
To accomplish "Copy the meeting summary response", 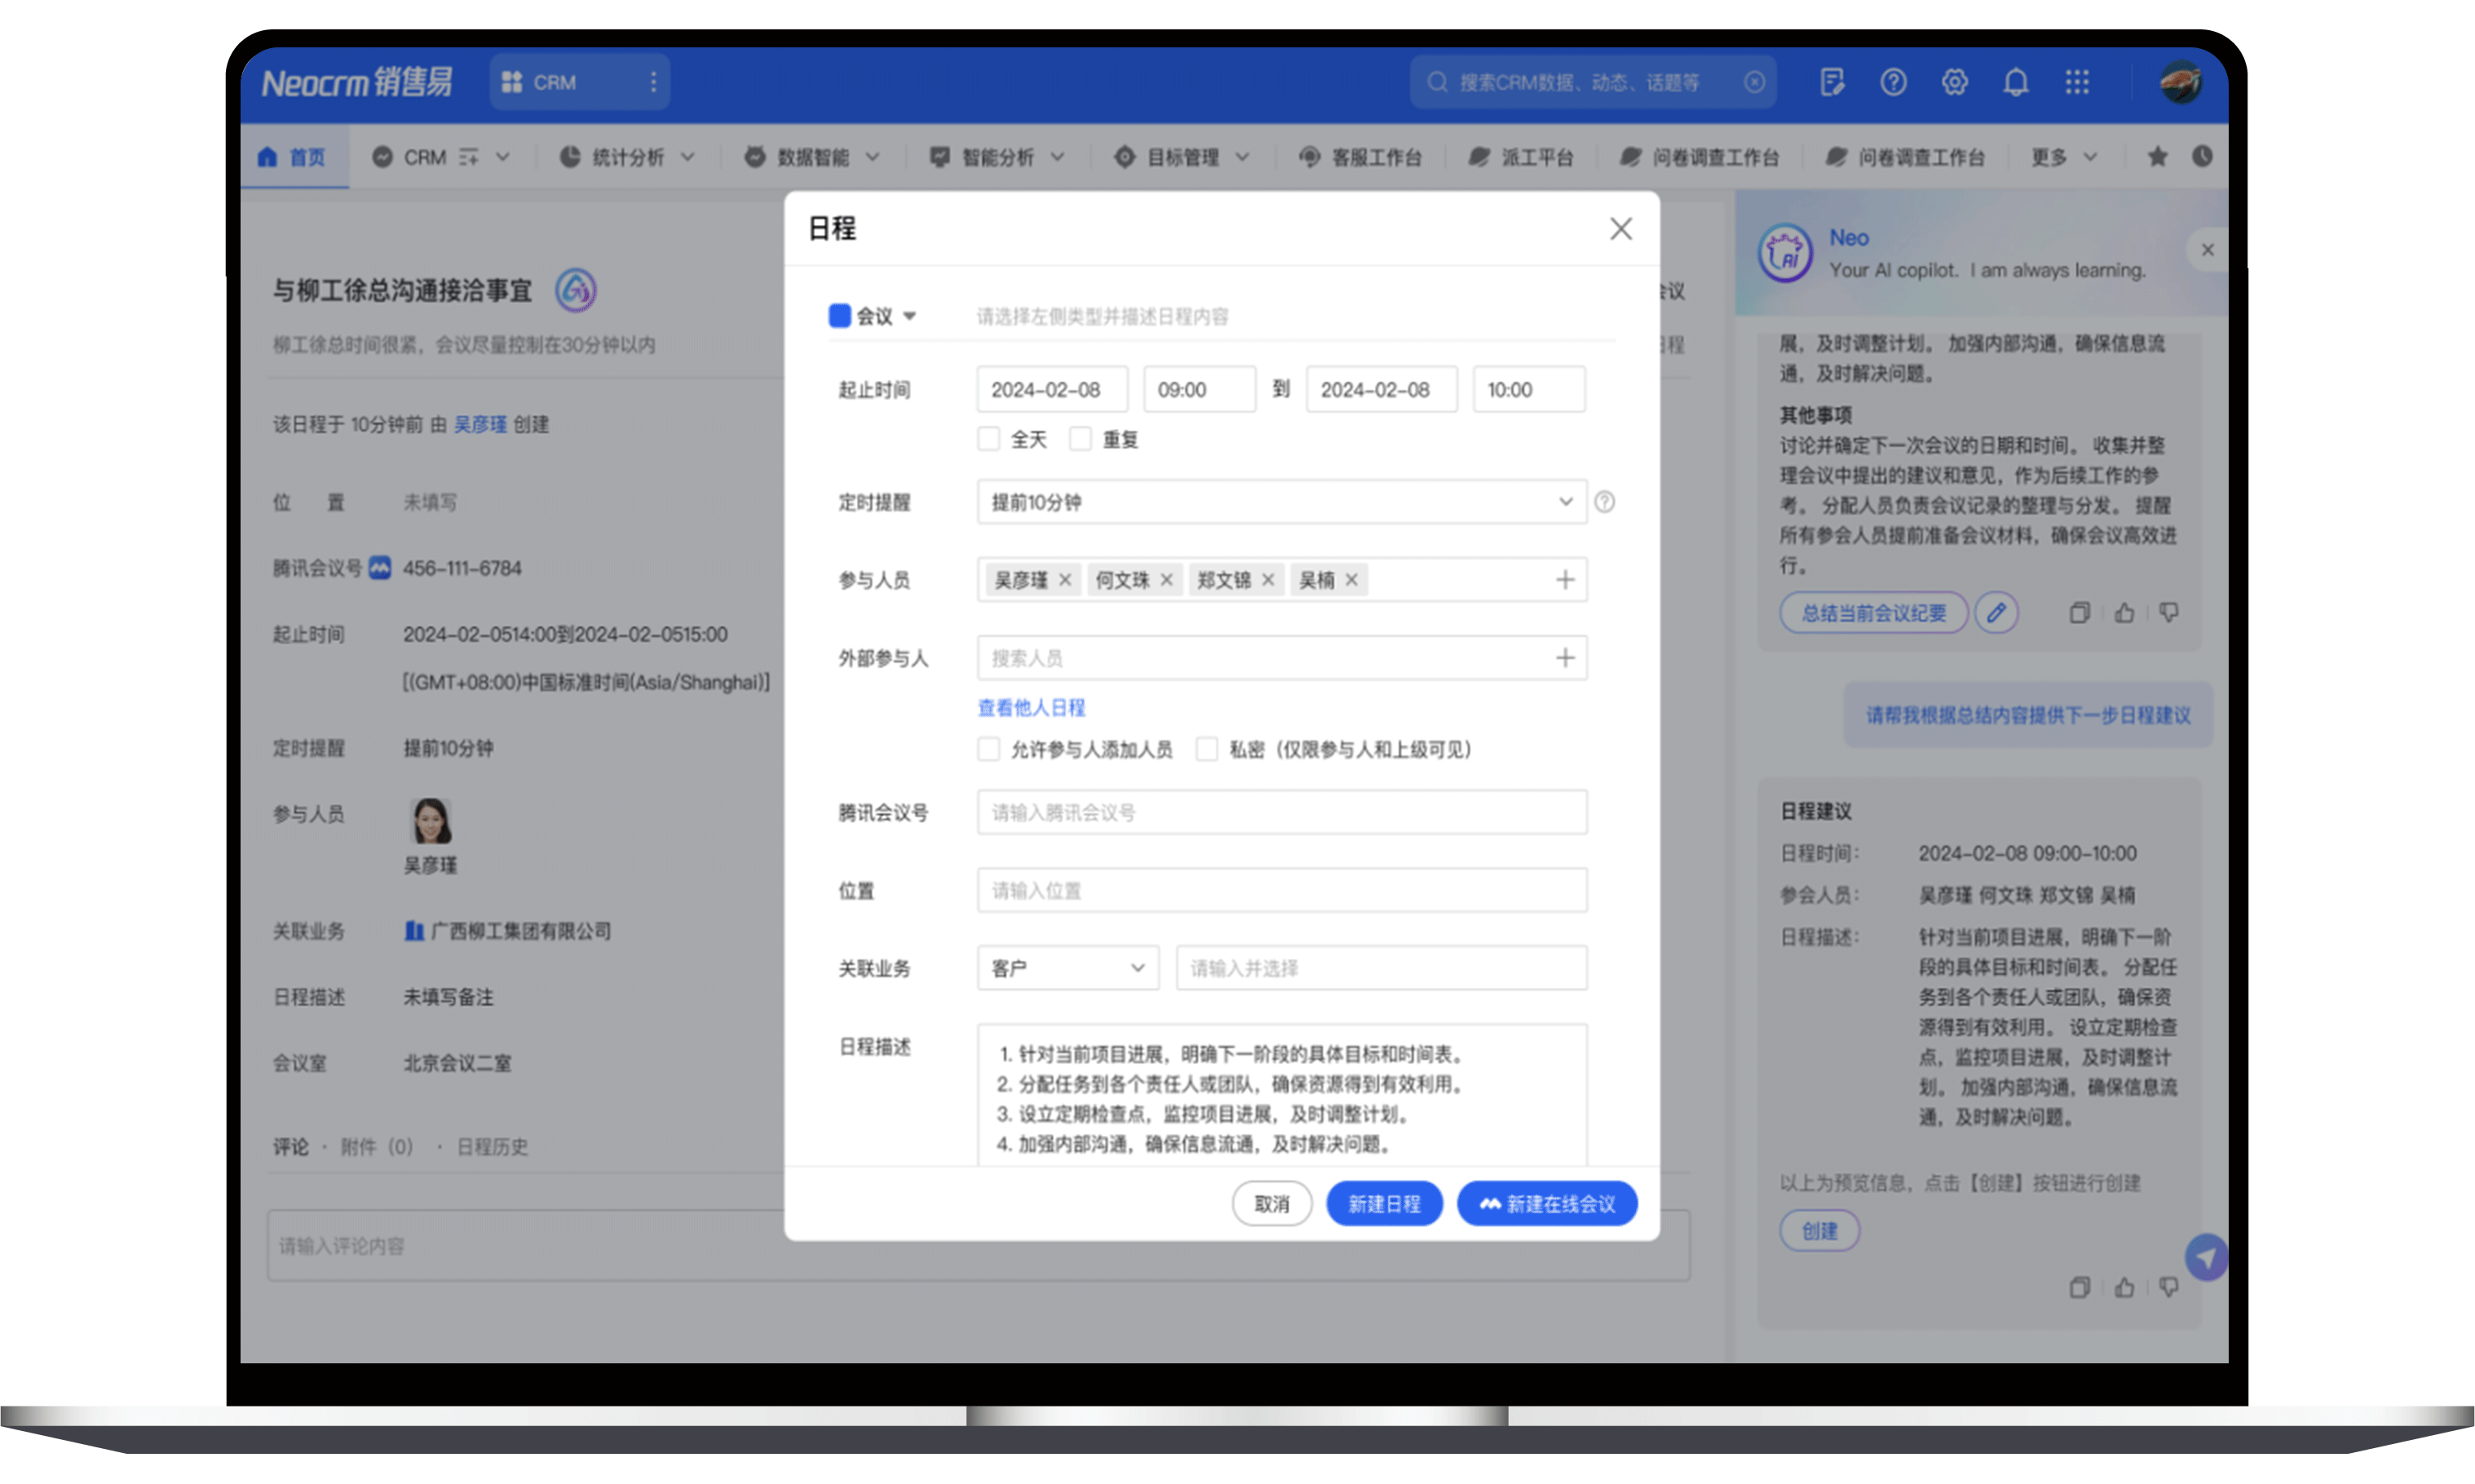I will click(x=2079, y=613).
